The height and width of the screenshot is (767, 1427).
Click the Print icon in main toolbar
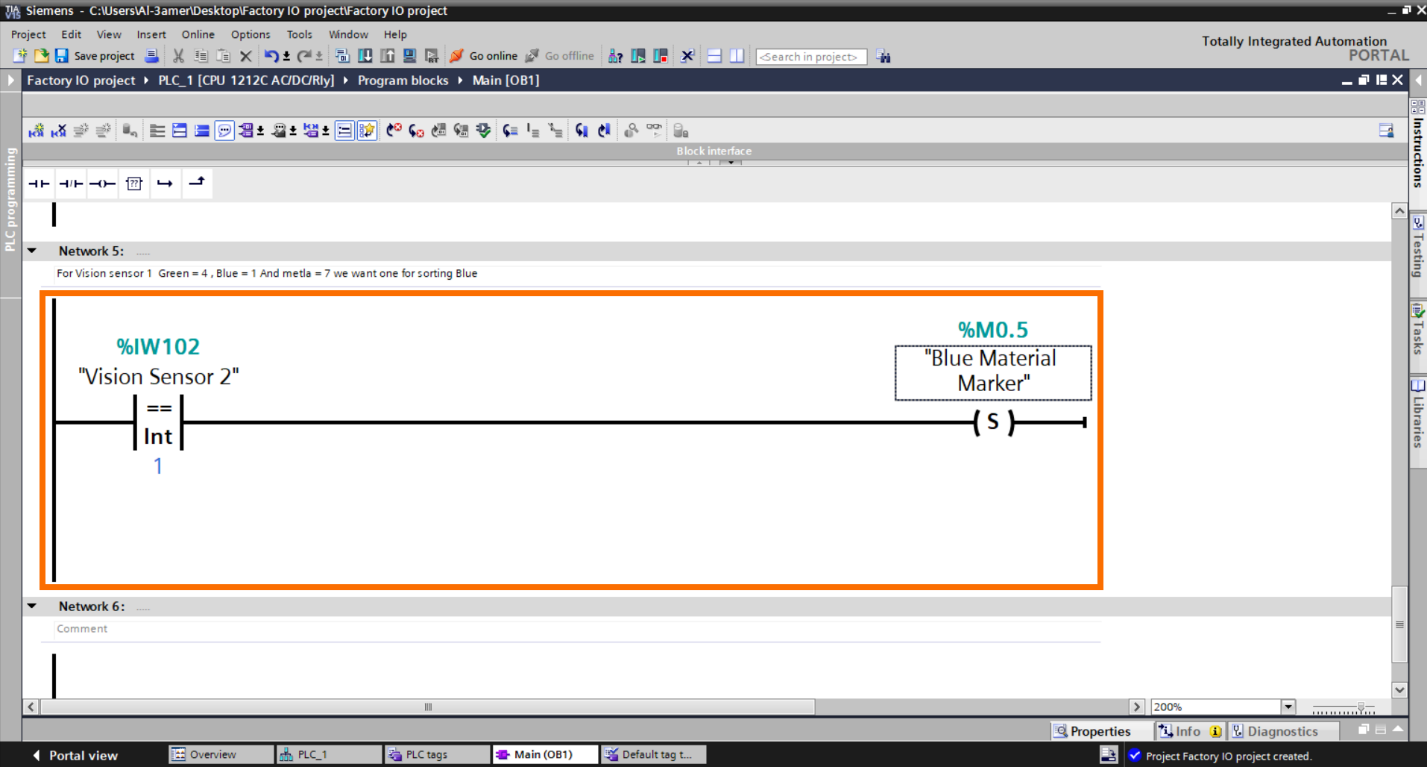pyautogui.click(x=152, y=56)
